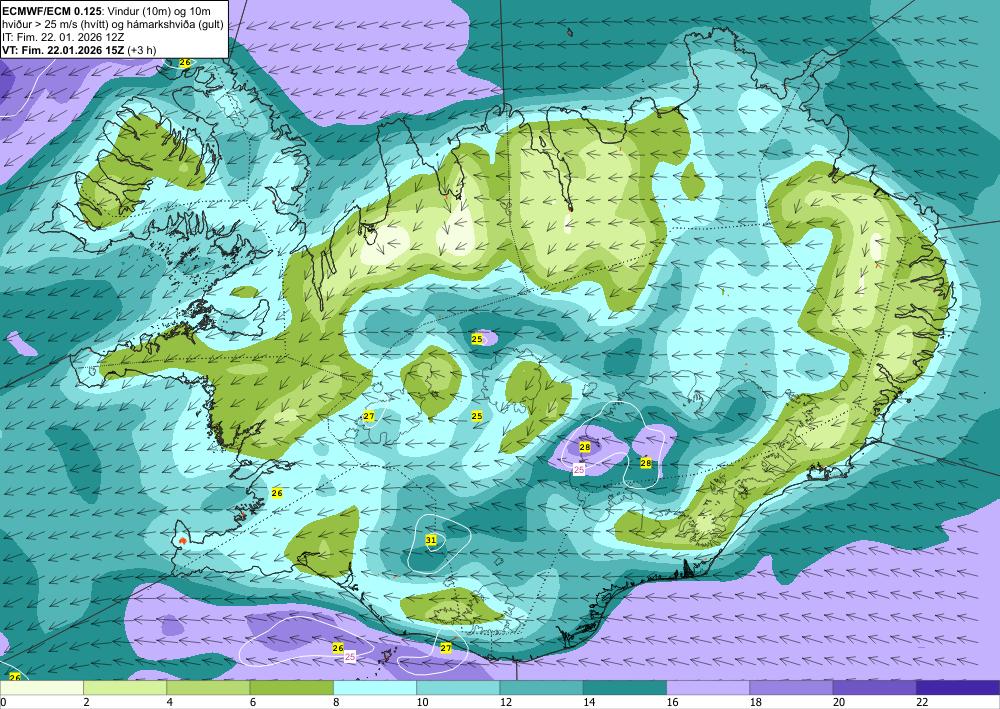This screenshot has height=709, width=1000.
Task: Click the legend number 12
Action: (506, 702)
